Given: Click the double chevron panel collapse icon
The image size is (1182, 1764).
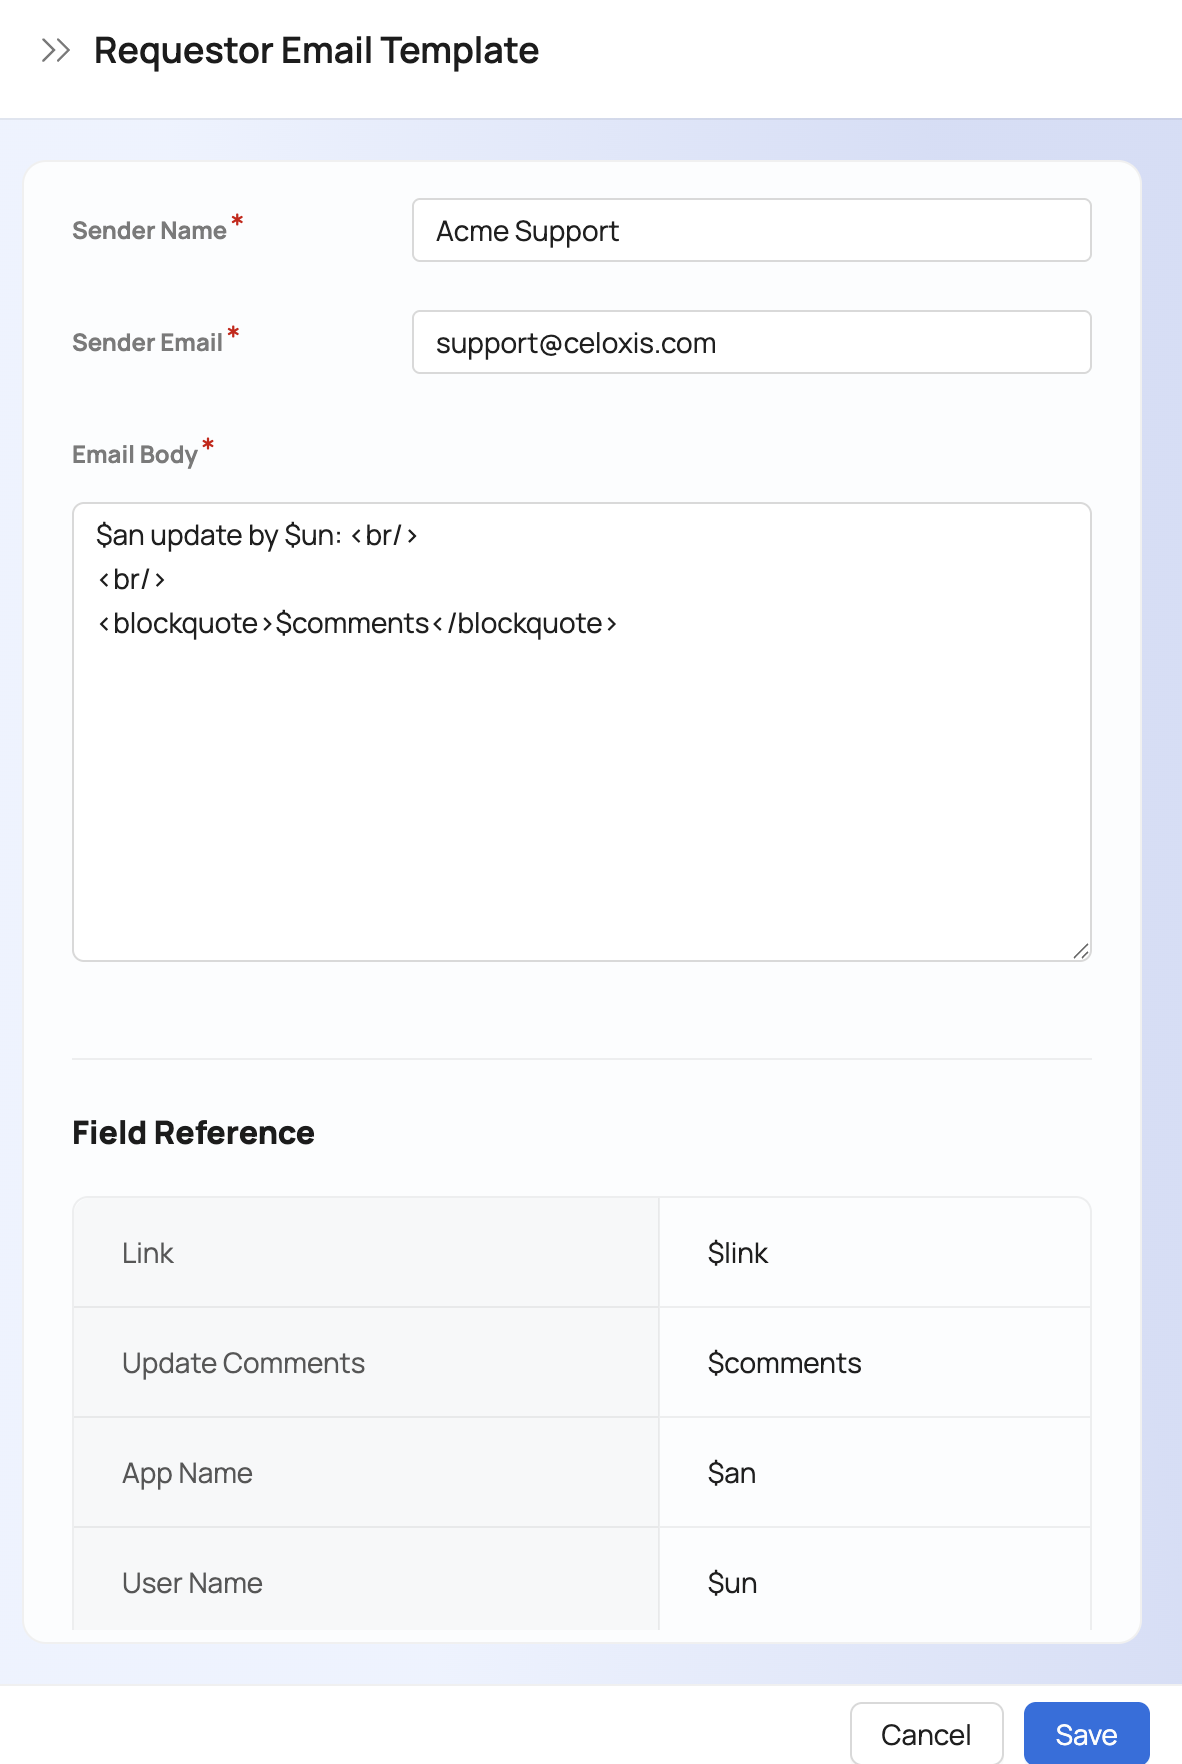Looking at the screenshot, I should [x=56, y=50].
